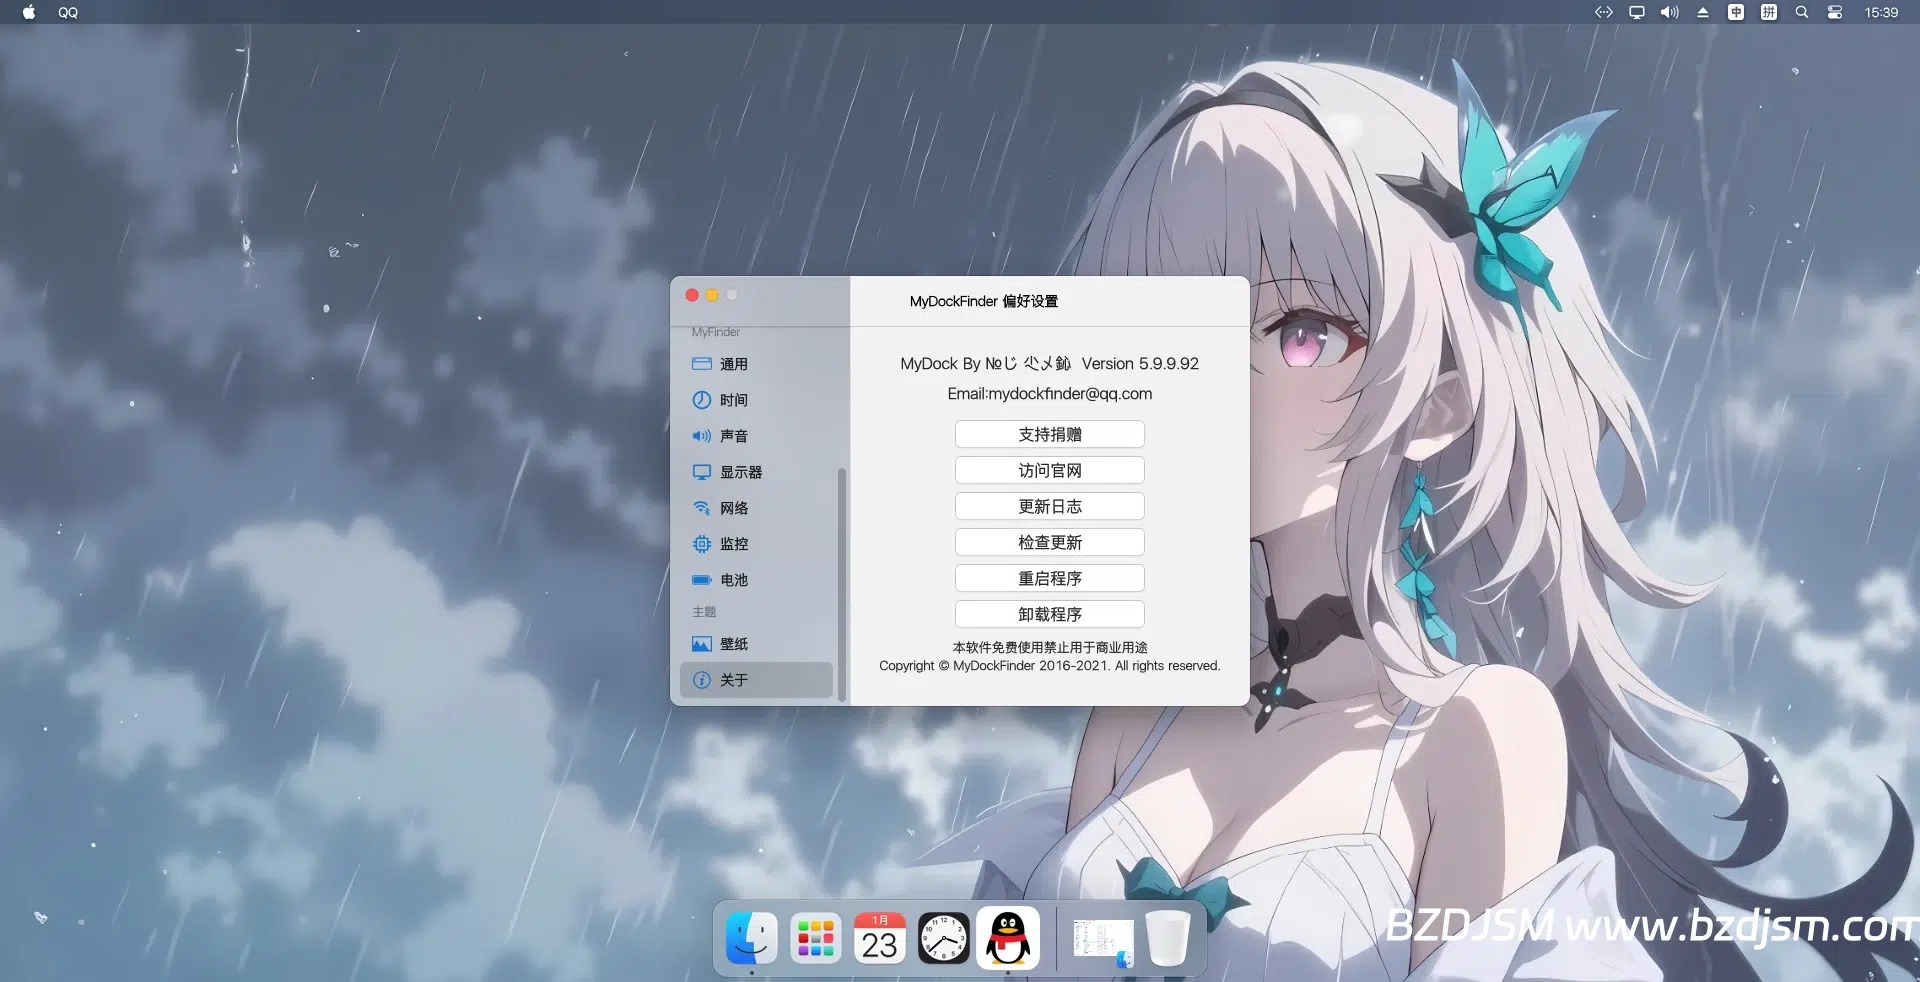Select 电池 battery icon in sidebar
This screenshot has width=1920, height=982.
point(702,580)
